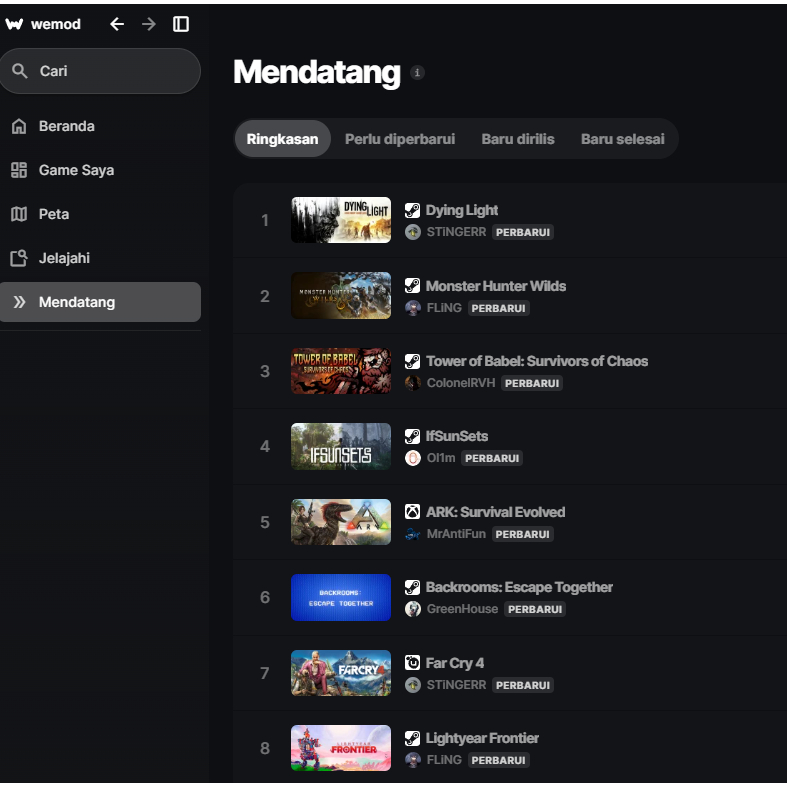Click Ubisoft icon next to Far Cry 4
Screen dimensions: 787x787
[x=413, y=663]
